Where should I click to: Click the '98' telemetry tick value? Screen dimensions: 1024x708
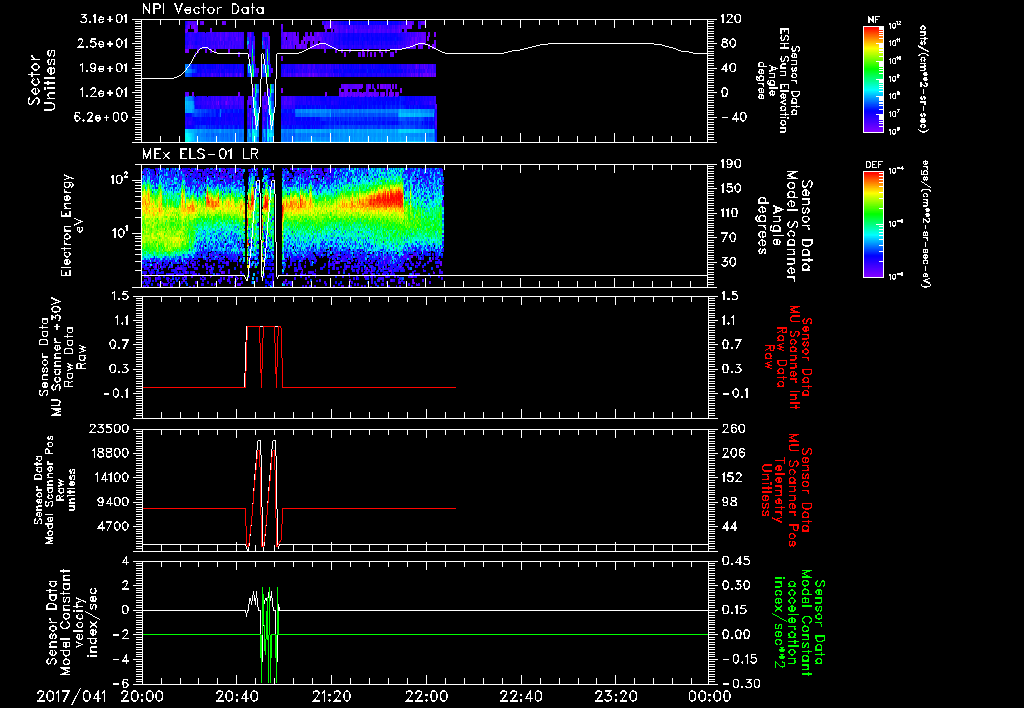coord(728,502)
